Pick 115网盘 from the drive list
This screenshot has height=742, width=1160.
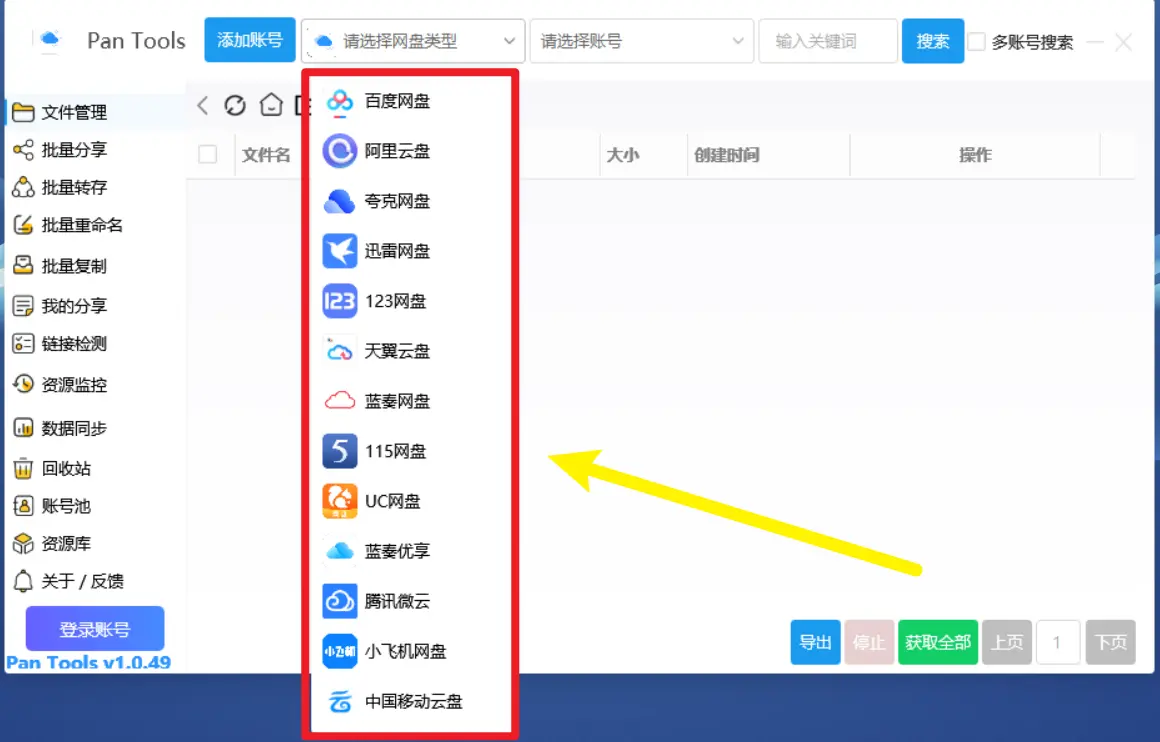(394, 451)
